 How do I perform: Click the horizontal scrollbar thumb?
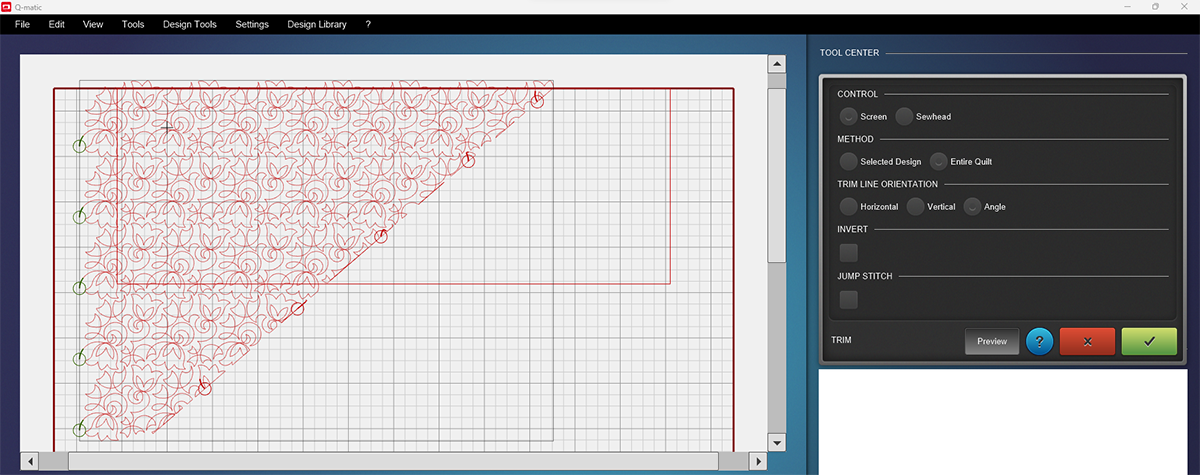(x=392, y=461)
